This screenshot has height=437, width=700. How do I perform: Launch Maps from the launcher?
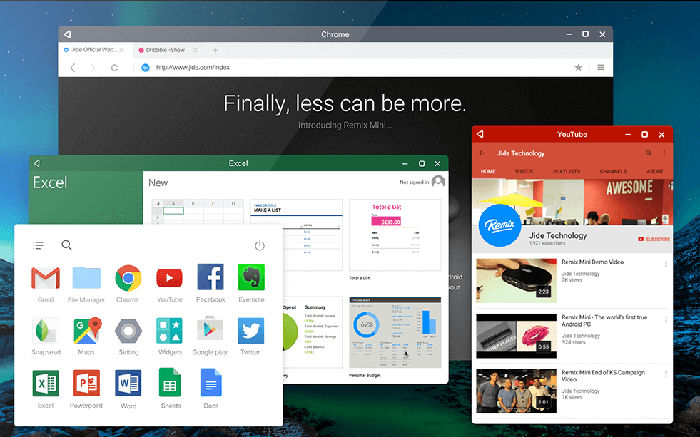(87, 330)
